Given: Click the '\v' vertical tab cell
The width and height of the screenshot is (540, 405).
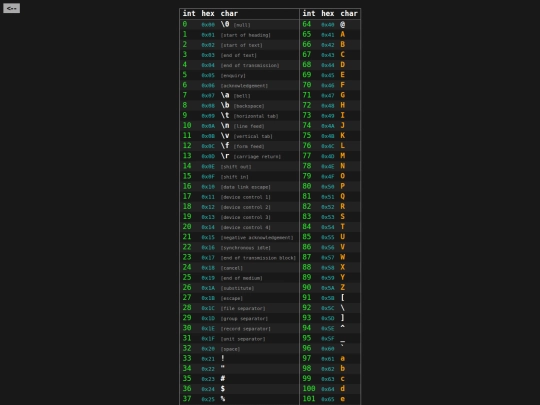Looking at the screenshot, I should (225, 135).
